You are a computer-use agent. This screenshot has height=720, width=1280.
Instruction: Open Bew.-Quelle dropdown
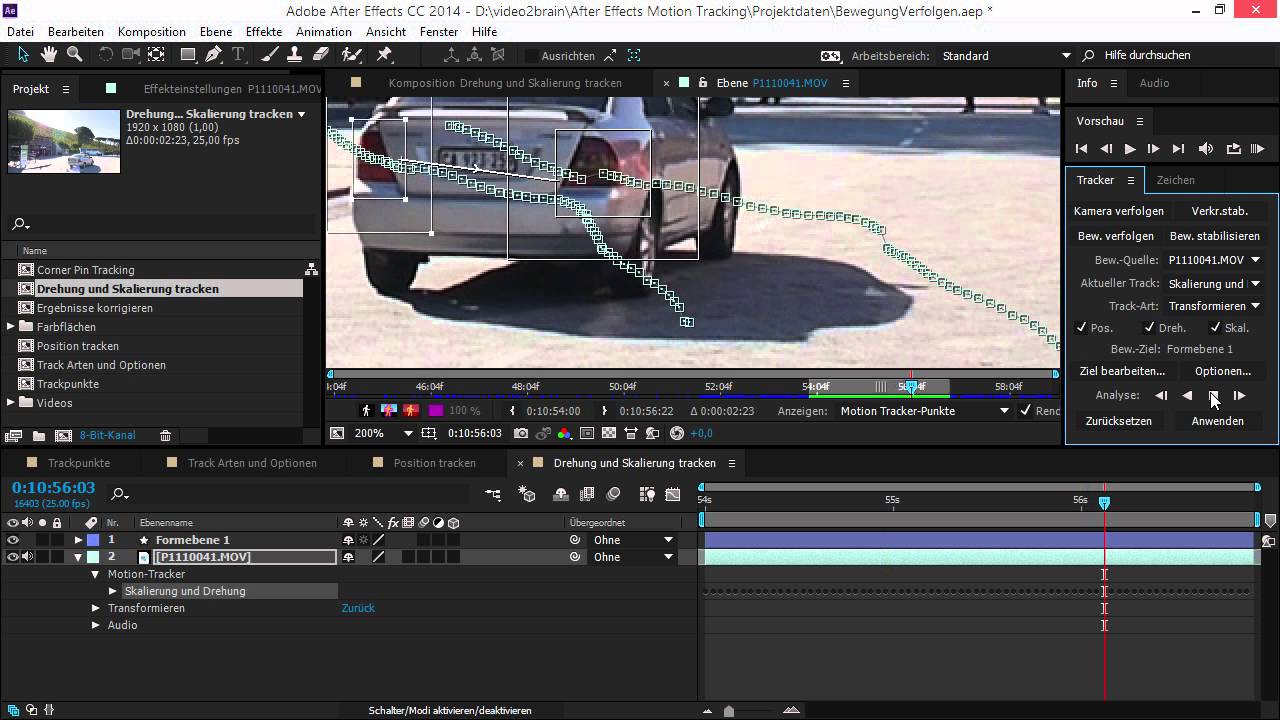[1214, 260]
